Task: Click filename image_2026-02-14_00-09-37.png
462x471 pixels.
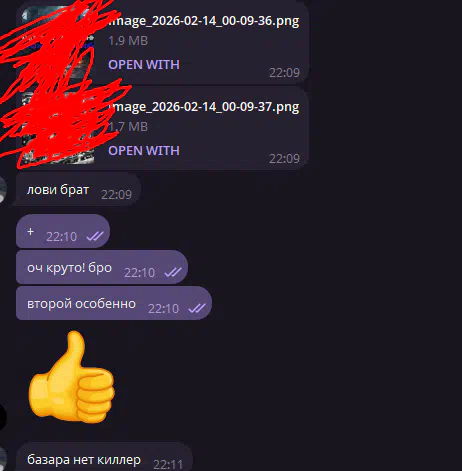Action: 204,107
